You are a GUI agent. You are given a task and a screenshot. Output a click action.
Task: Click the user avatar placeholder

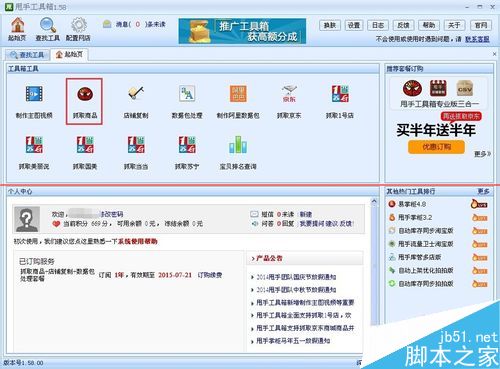[27, 219]
